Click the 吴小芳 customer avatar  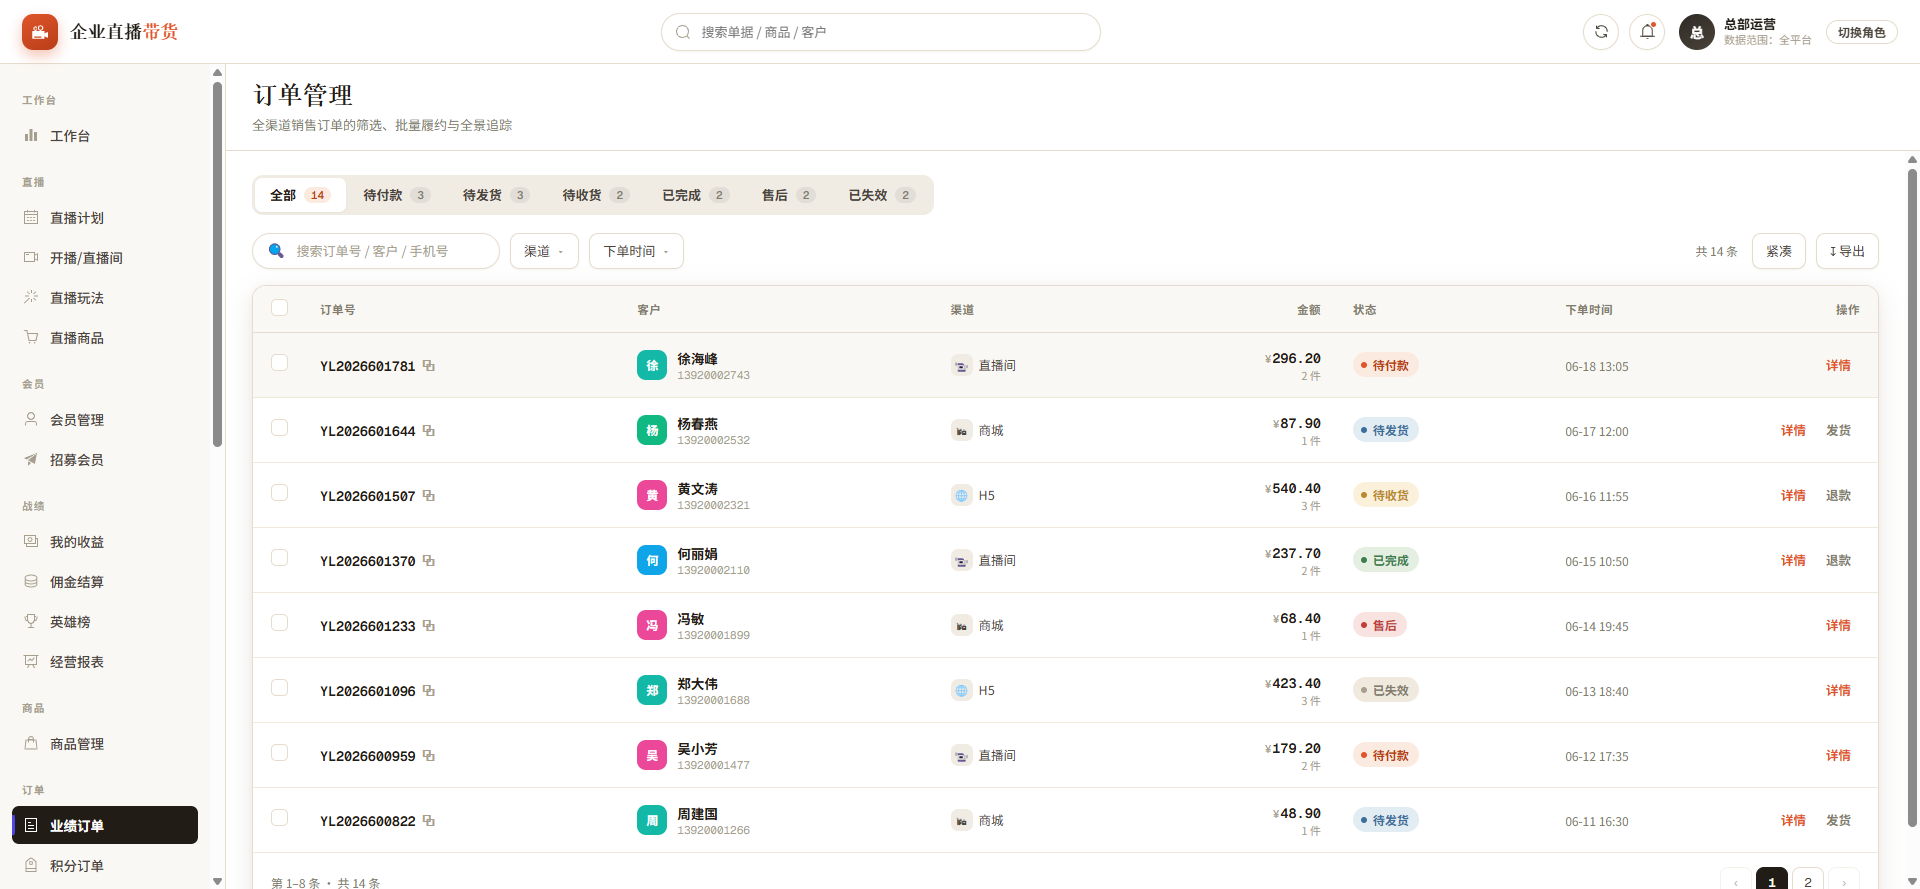point(652,755)
